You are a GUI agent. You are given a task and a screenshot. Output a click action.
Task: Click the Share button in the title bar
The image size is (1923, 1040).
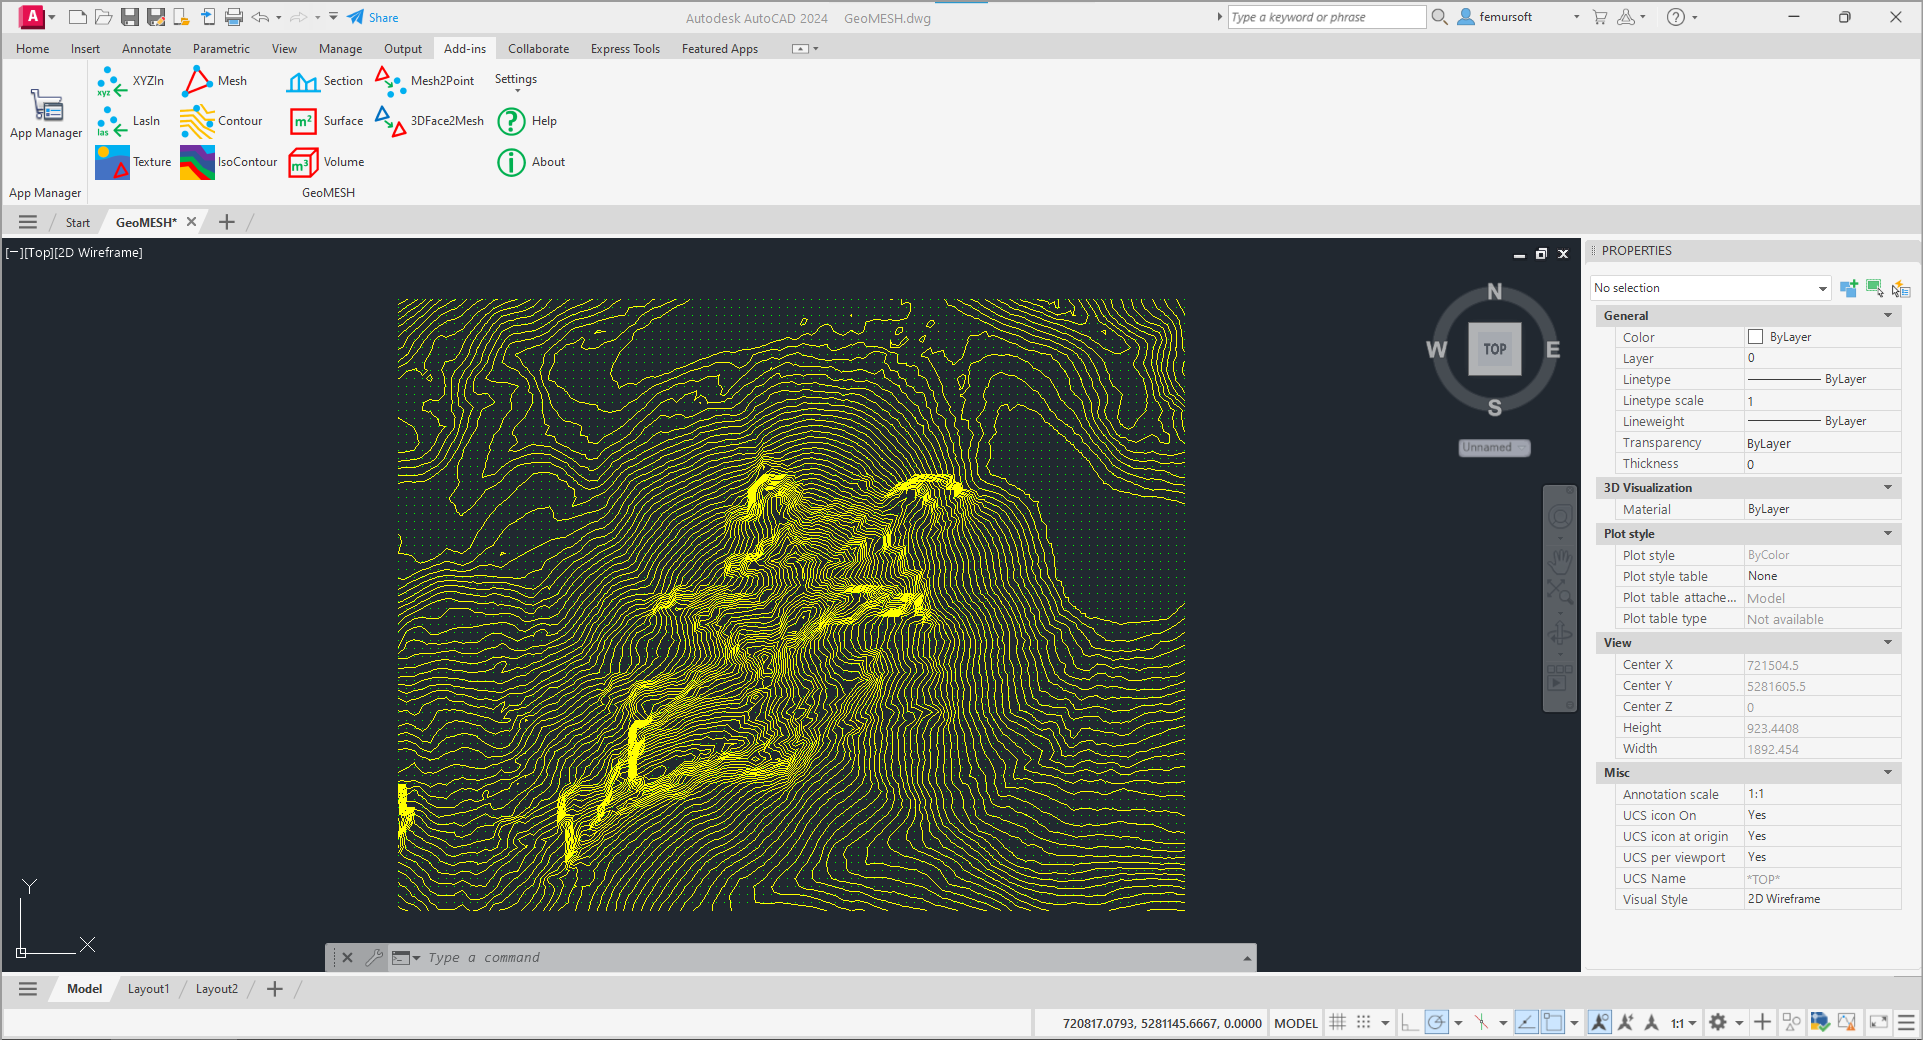(x=373, y=17)
